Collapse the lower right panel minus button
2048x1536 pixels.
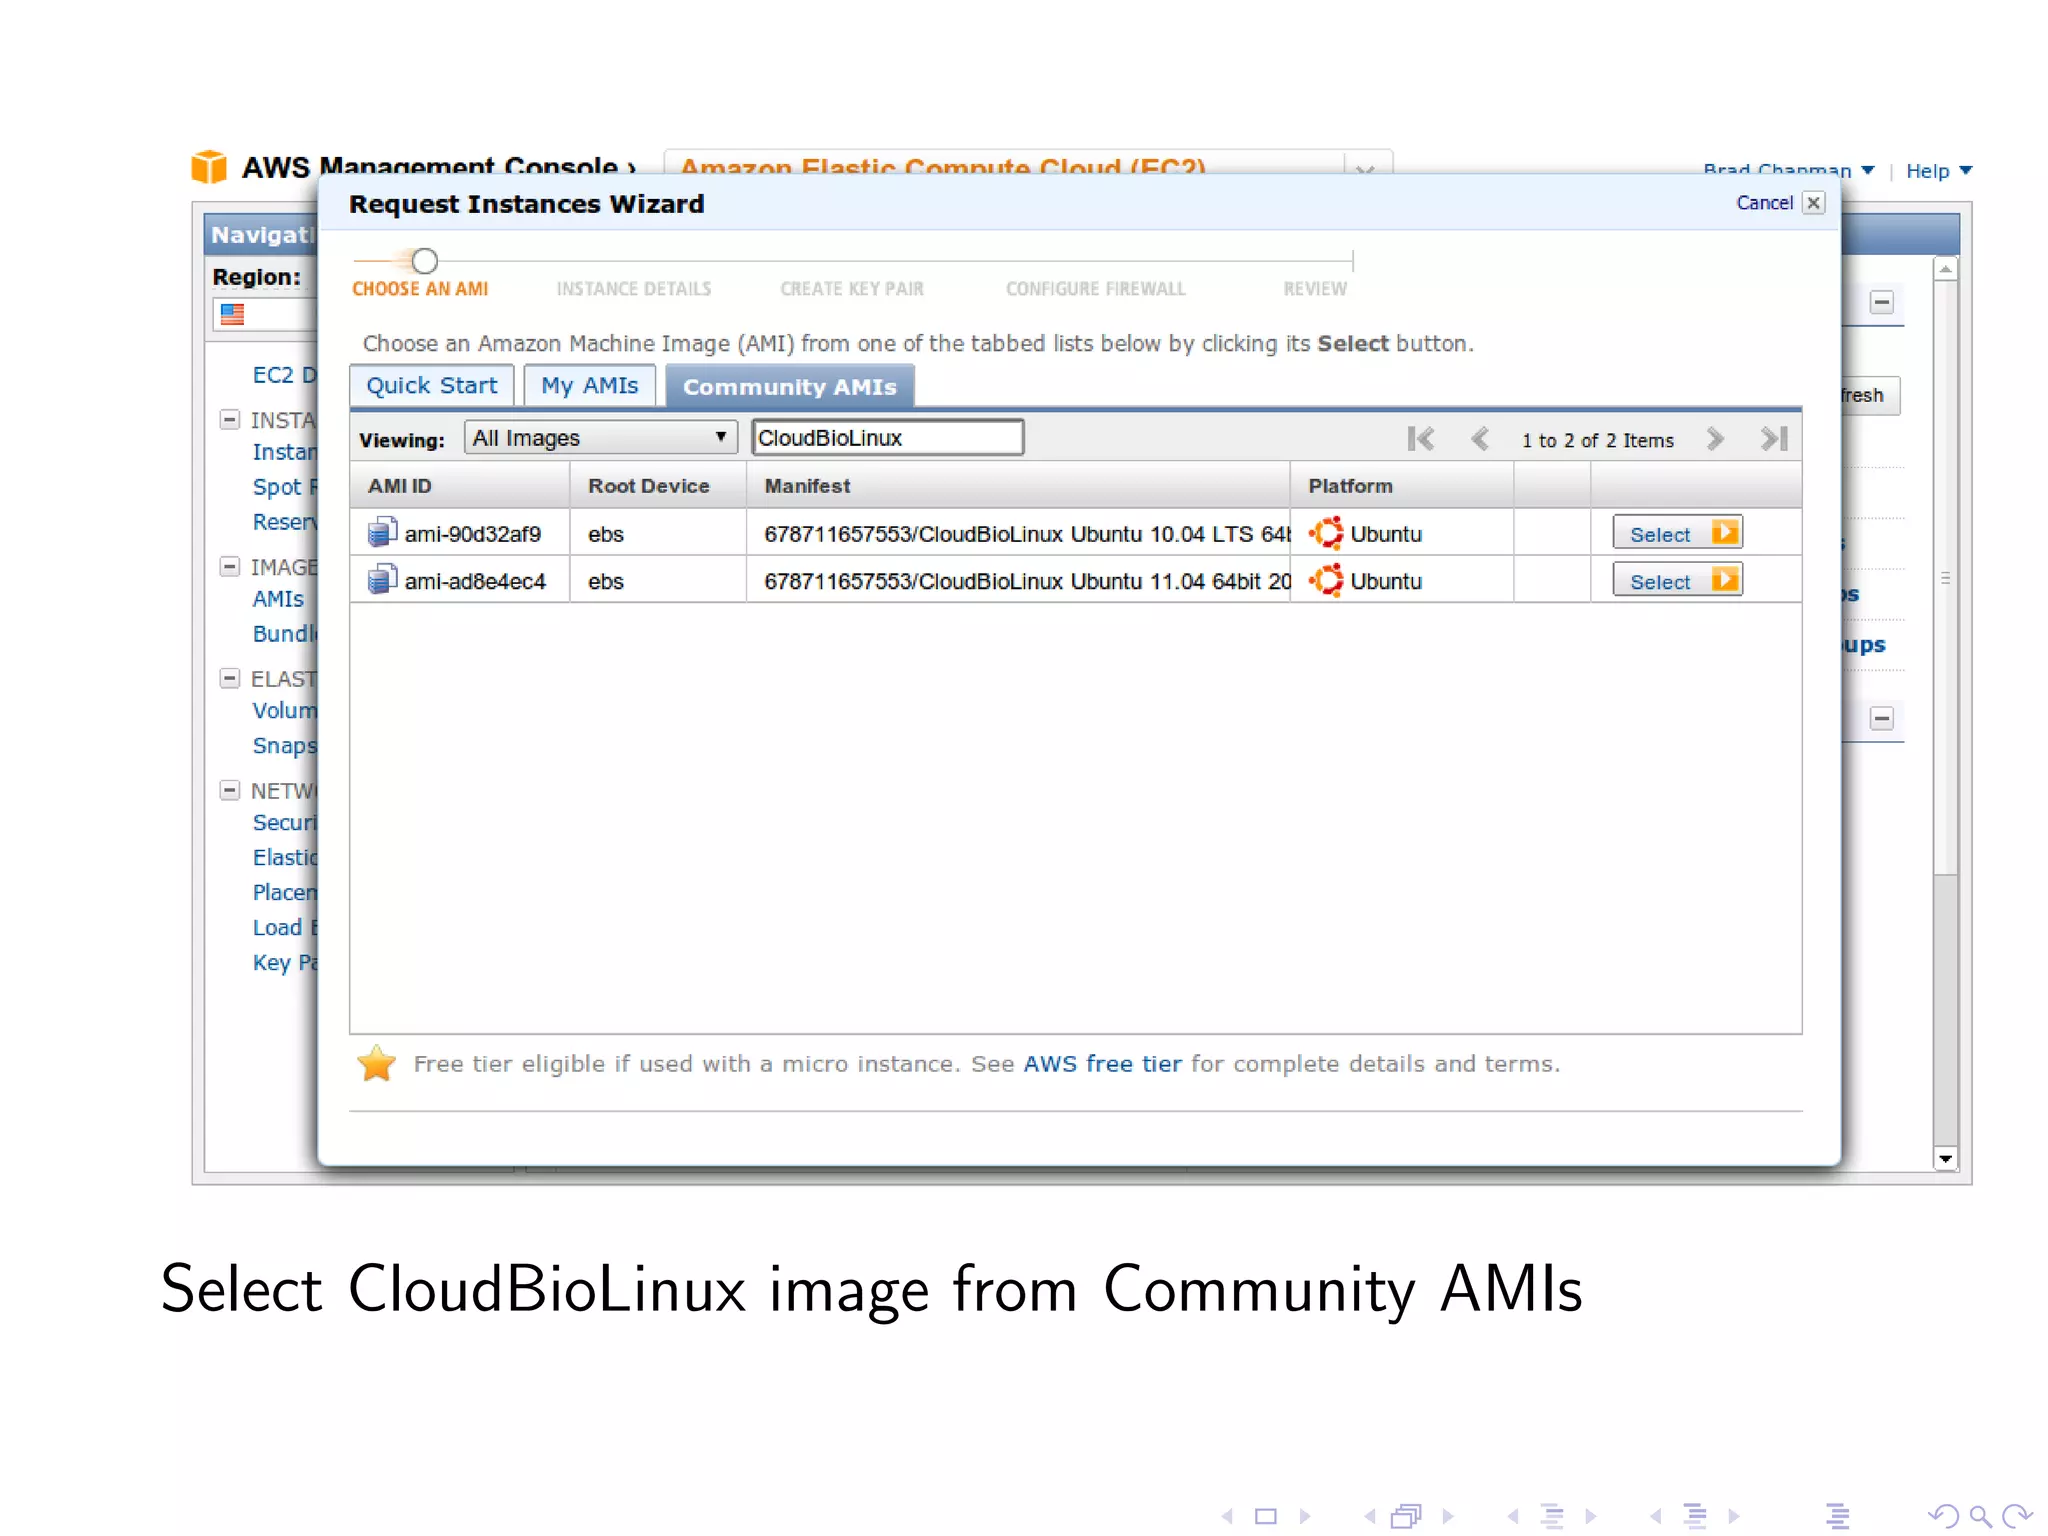click(1882, 718)
